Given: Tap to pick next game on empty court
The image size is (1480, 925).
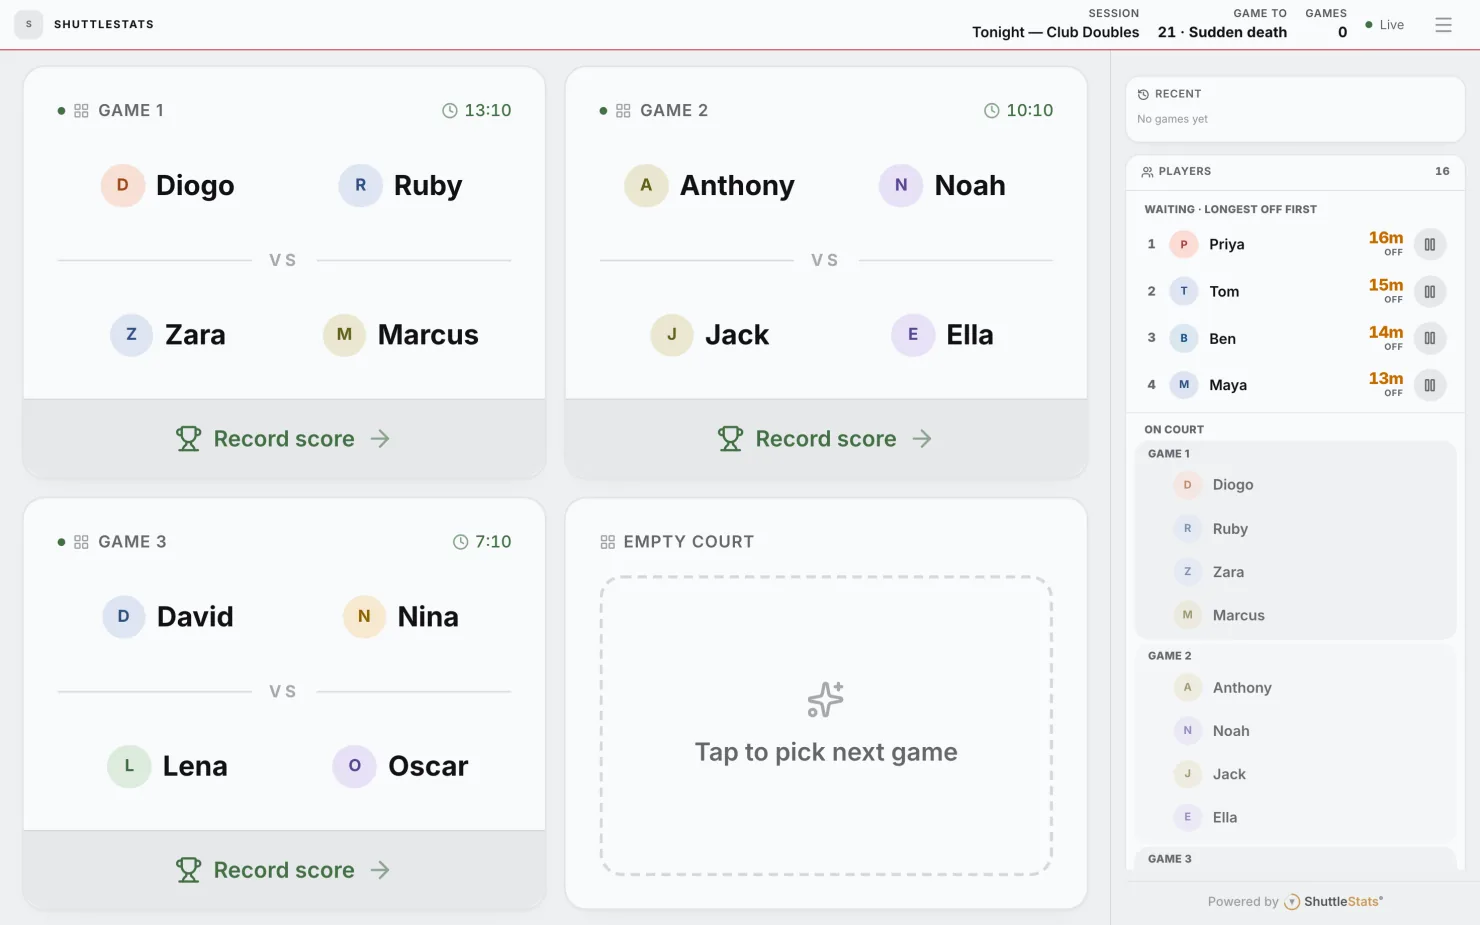Looking at the screenshot, I should coord(826,726).
